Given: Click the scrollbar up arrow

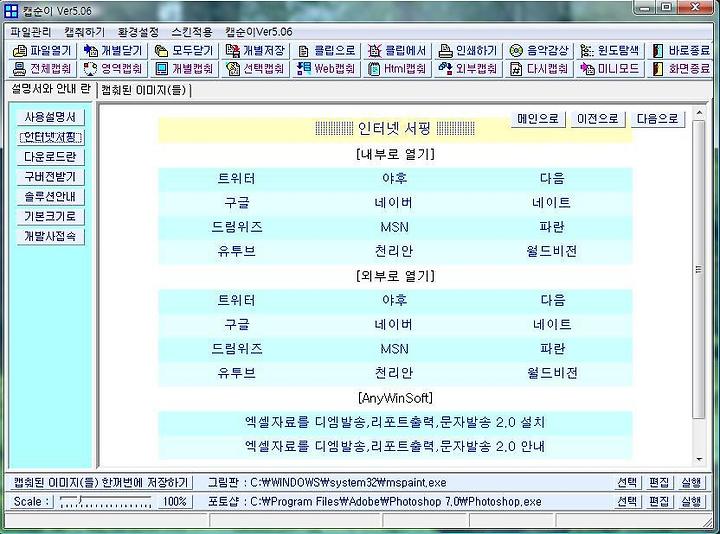Looking at the screenshot, I should [699, 112].
